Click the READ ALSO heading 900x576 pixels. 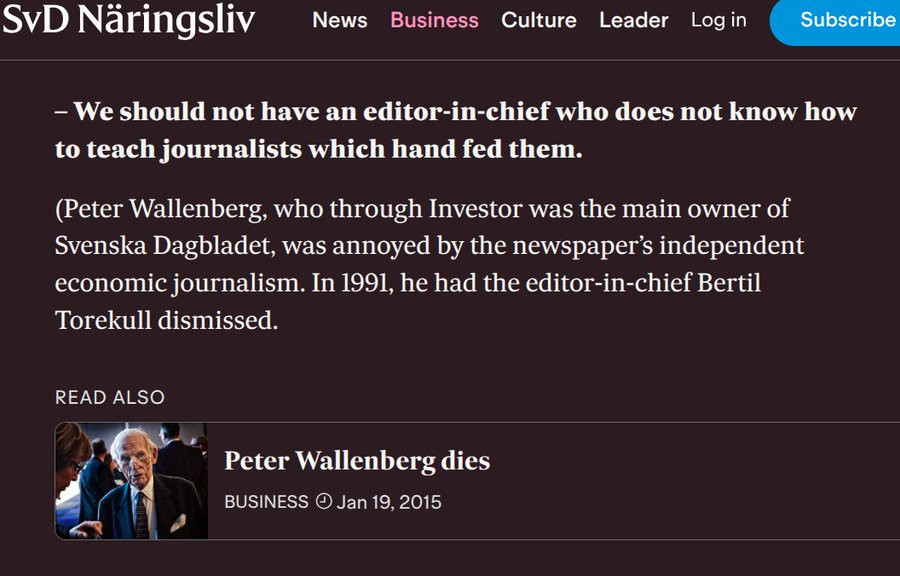pyautogui.click(x=110, y=397)
